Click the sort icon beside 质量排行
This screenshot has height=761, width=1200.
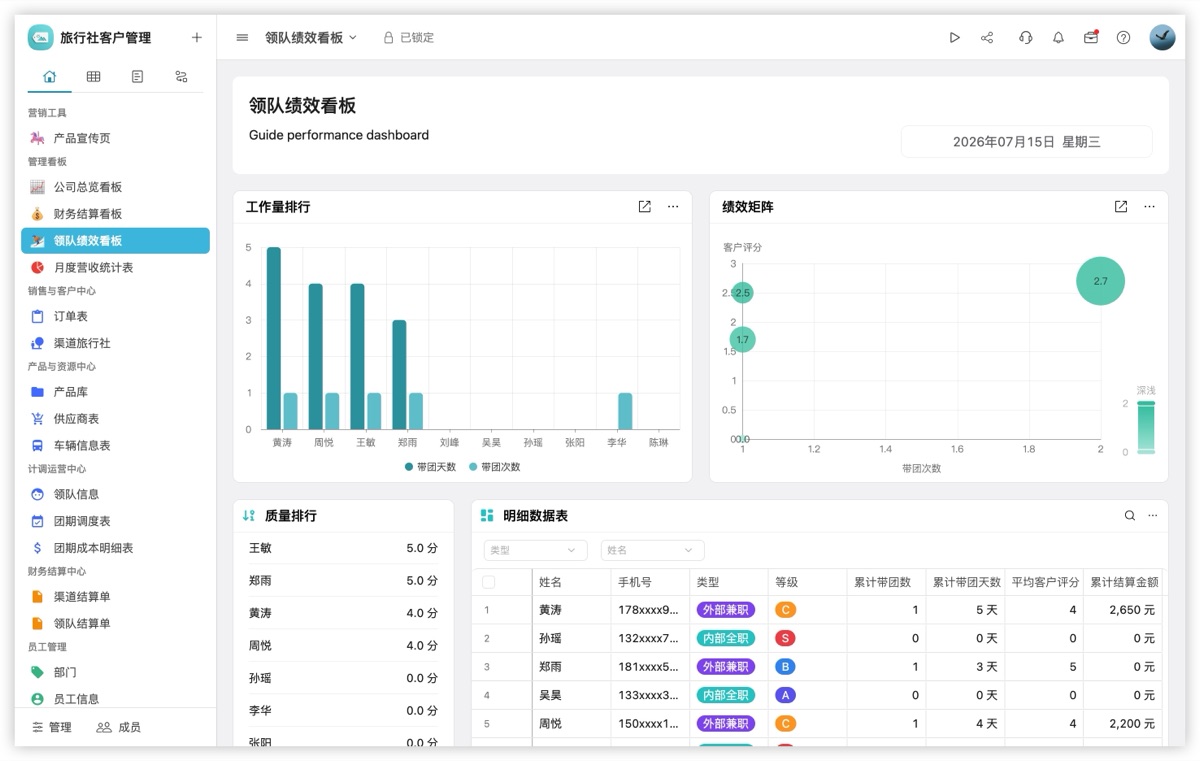click(249, 516)
